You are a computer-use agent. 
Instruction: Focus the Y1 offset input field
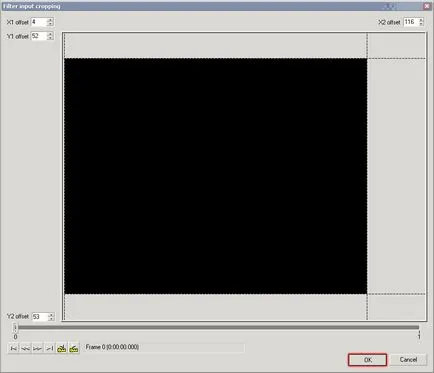pyautogui.click(x=39, y=36)
